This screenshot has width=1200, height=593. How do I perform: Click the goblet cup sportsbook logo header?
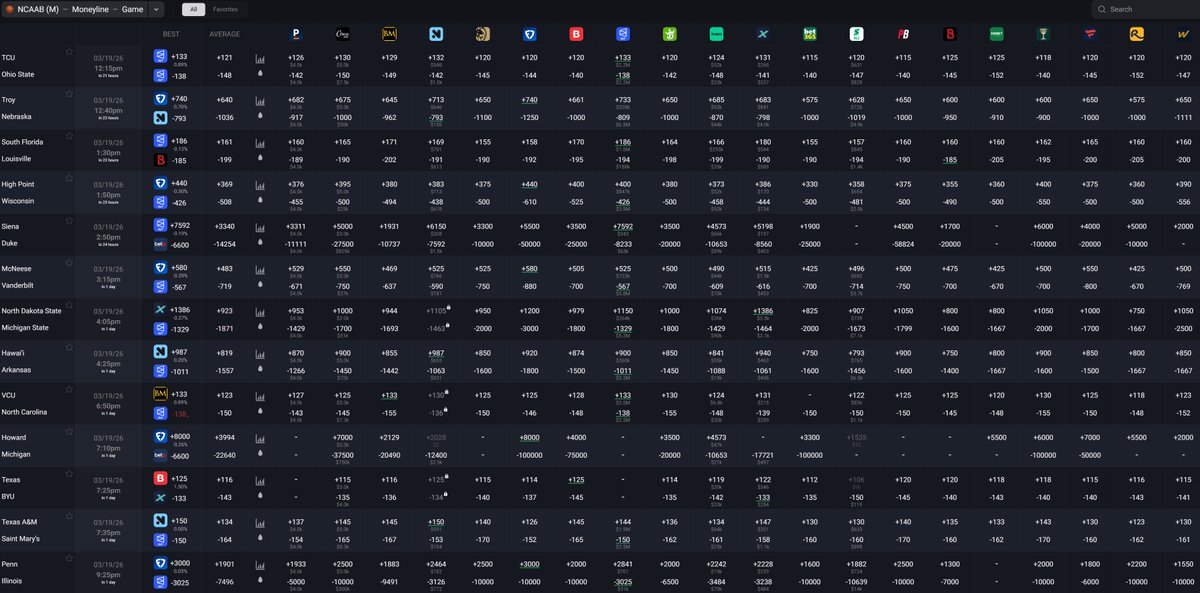coord(1044,34)
